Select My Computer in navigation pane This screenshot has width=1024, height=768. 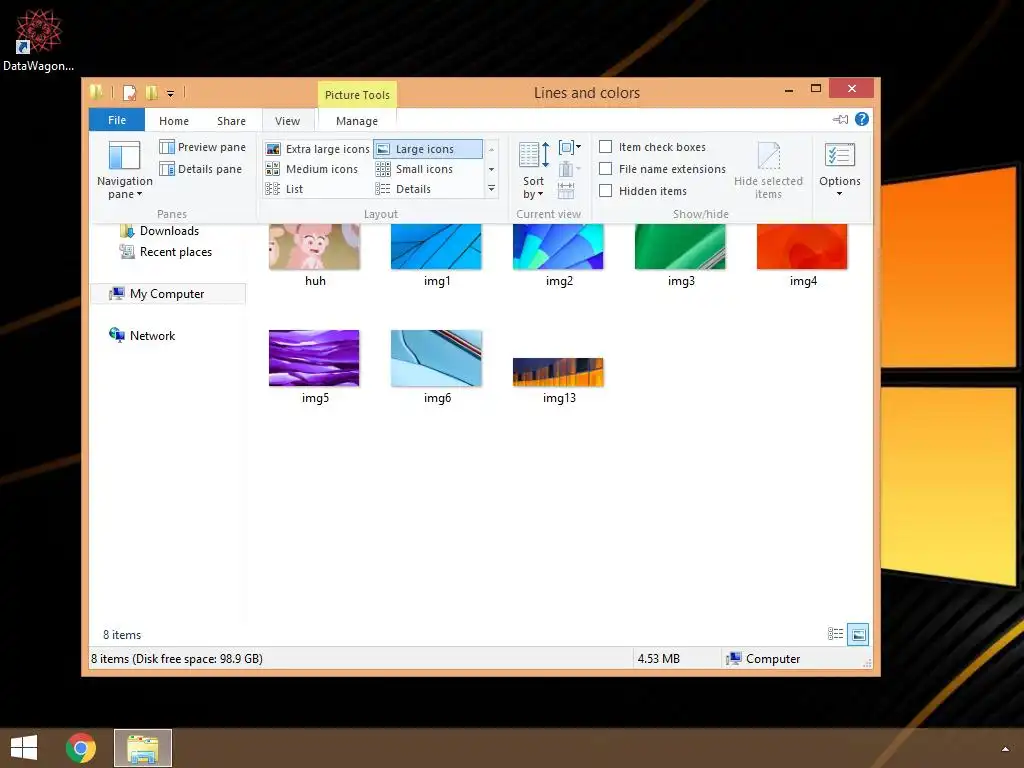168,294
